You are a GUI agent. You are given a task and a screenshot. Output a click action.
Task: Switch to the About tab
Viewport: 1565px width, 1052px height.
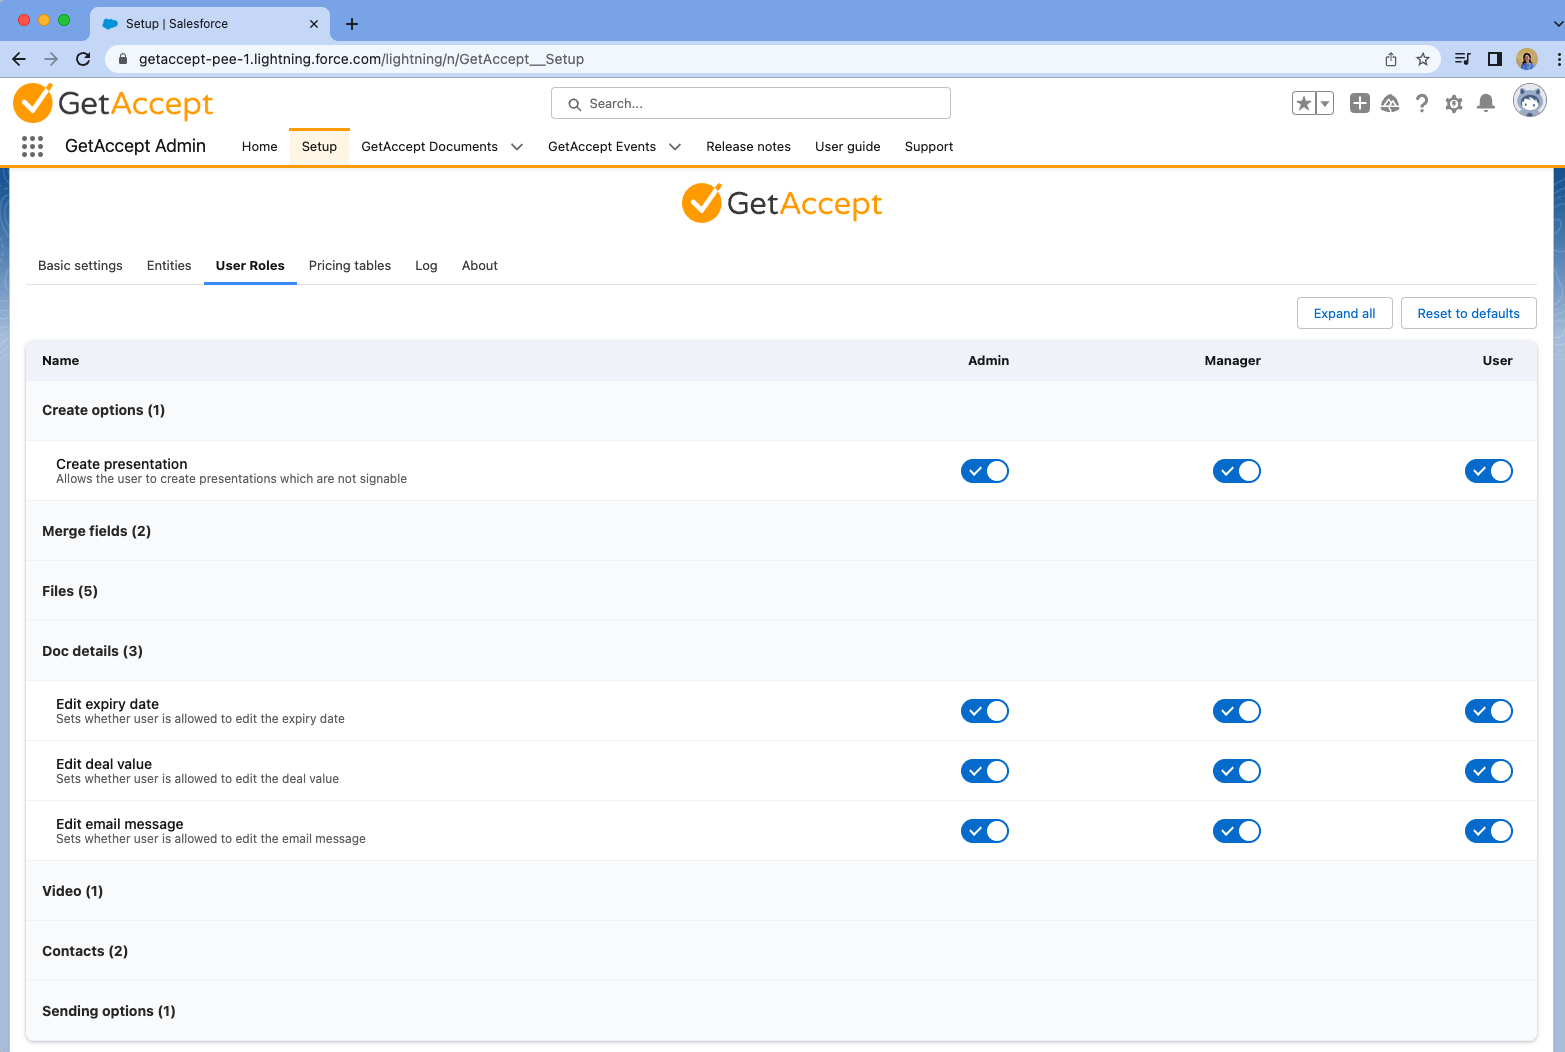click(480, 266)
